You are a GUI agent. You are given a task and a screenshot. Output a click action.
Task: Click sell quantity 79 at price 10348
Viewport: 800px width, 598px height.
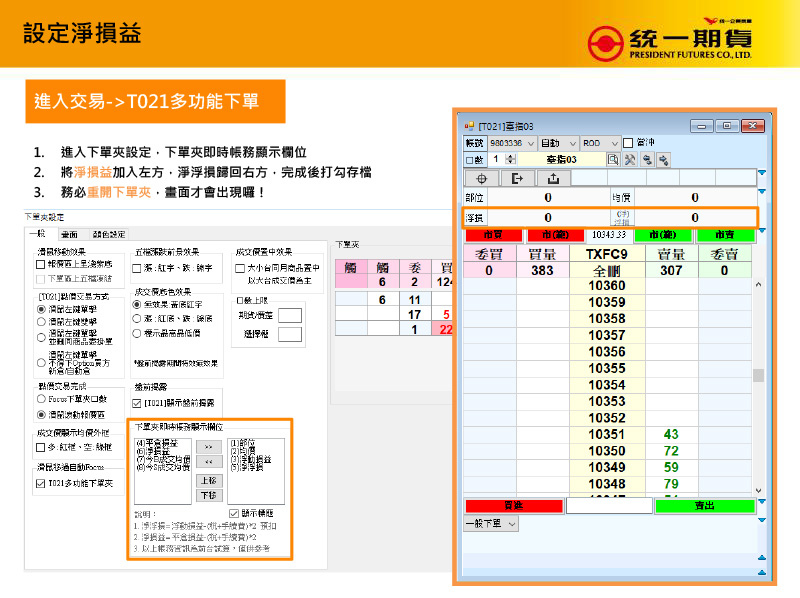pos(671,484)
